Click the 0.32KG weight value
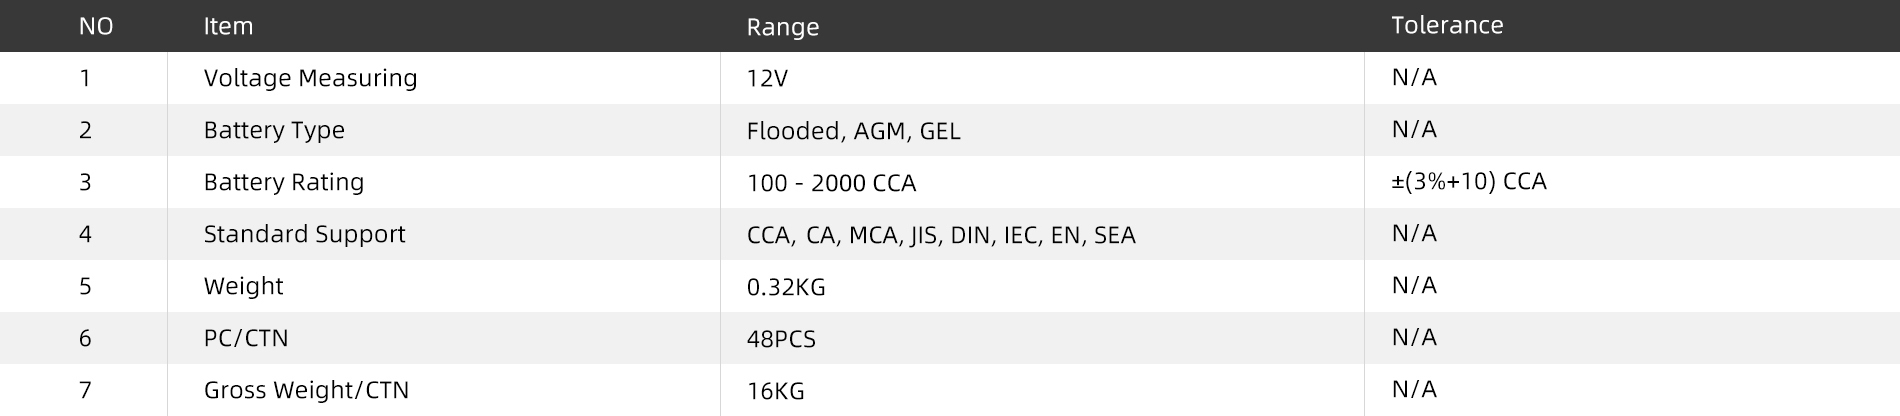This screenshot has width=1900, height=416. (x=786, y=287)
